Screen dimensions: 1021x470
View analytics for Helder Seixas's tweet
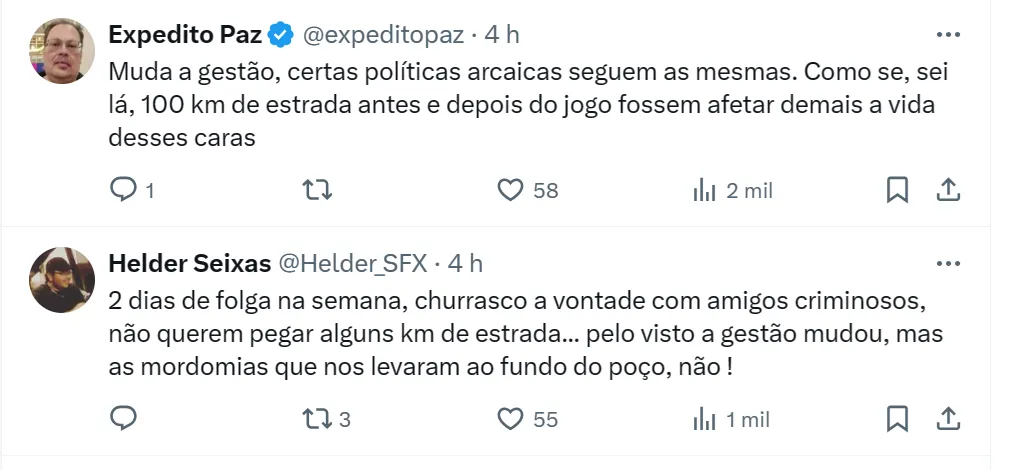pos(705,418)
